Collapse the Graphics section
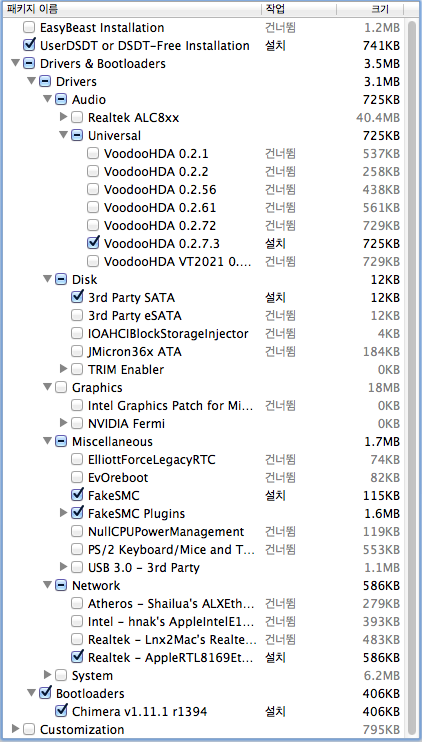422x742 pixels. (48, 387)
